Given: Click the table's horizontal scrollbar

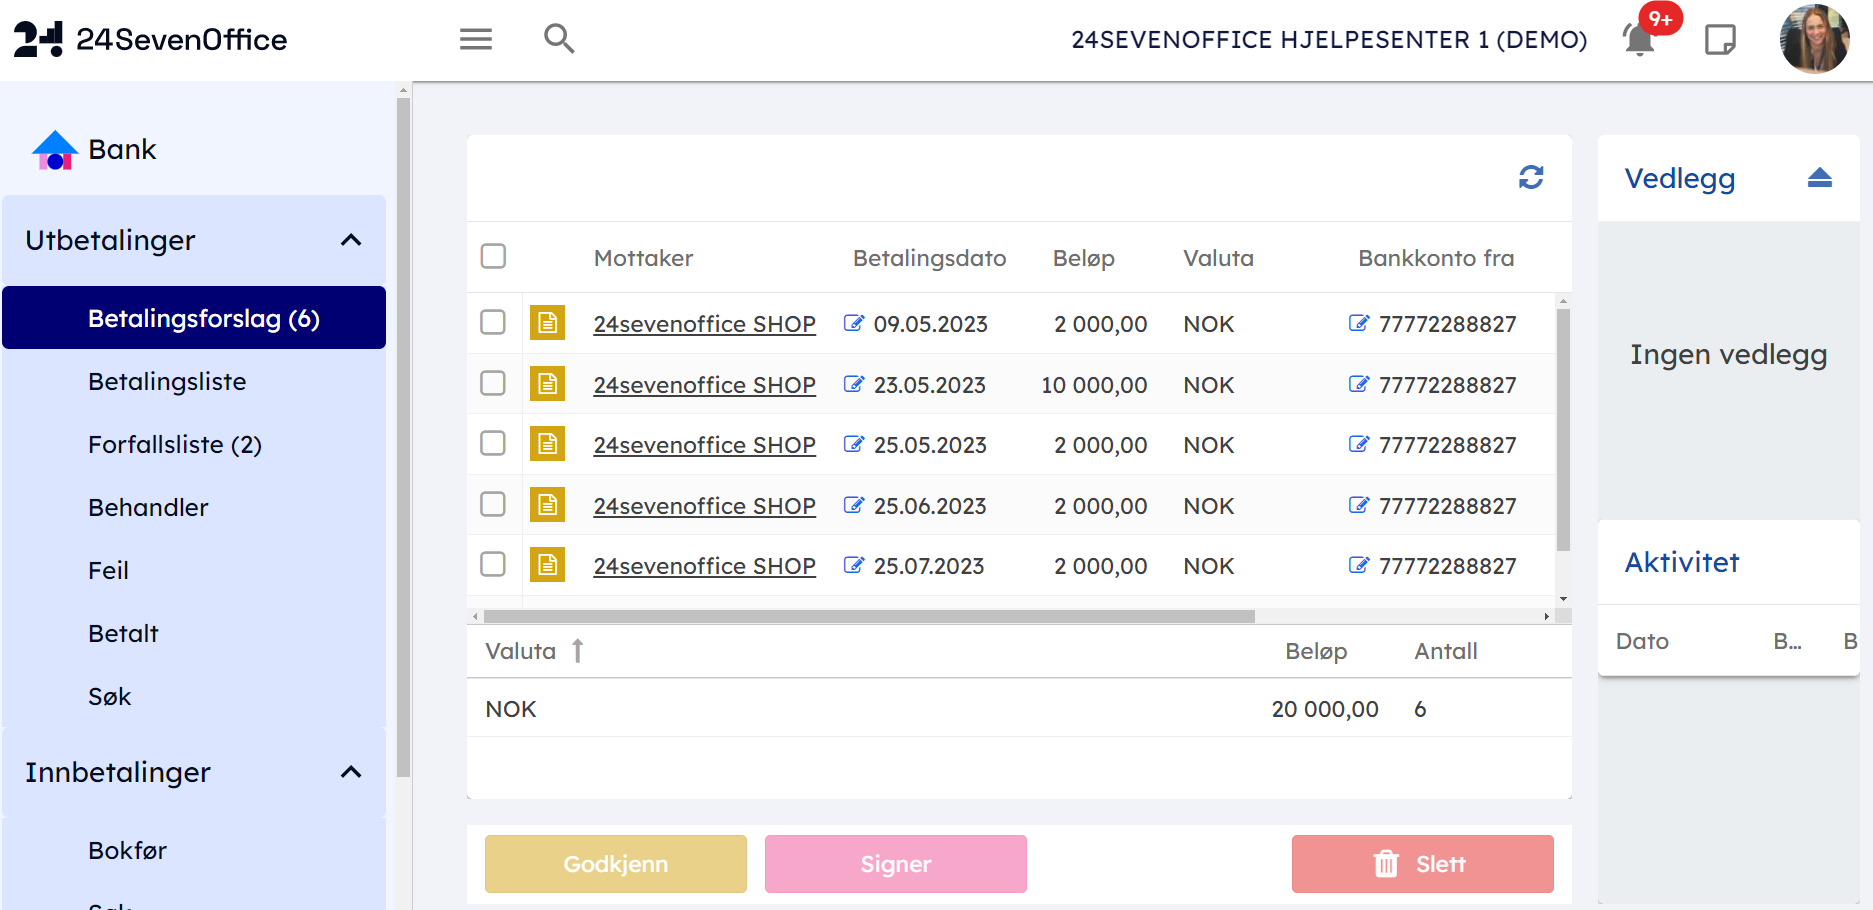Looking at the screenshot, I should [x=868, y=616].
